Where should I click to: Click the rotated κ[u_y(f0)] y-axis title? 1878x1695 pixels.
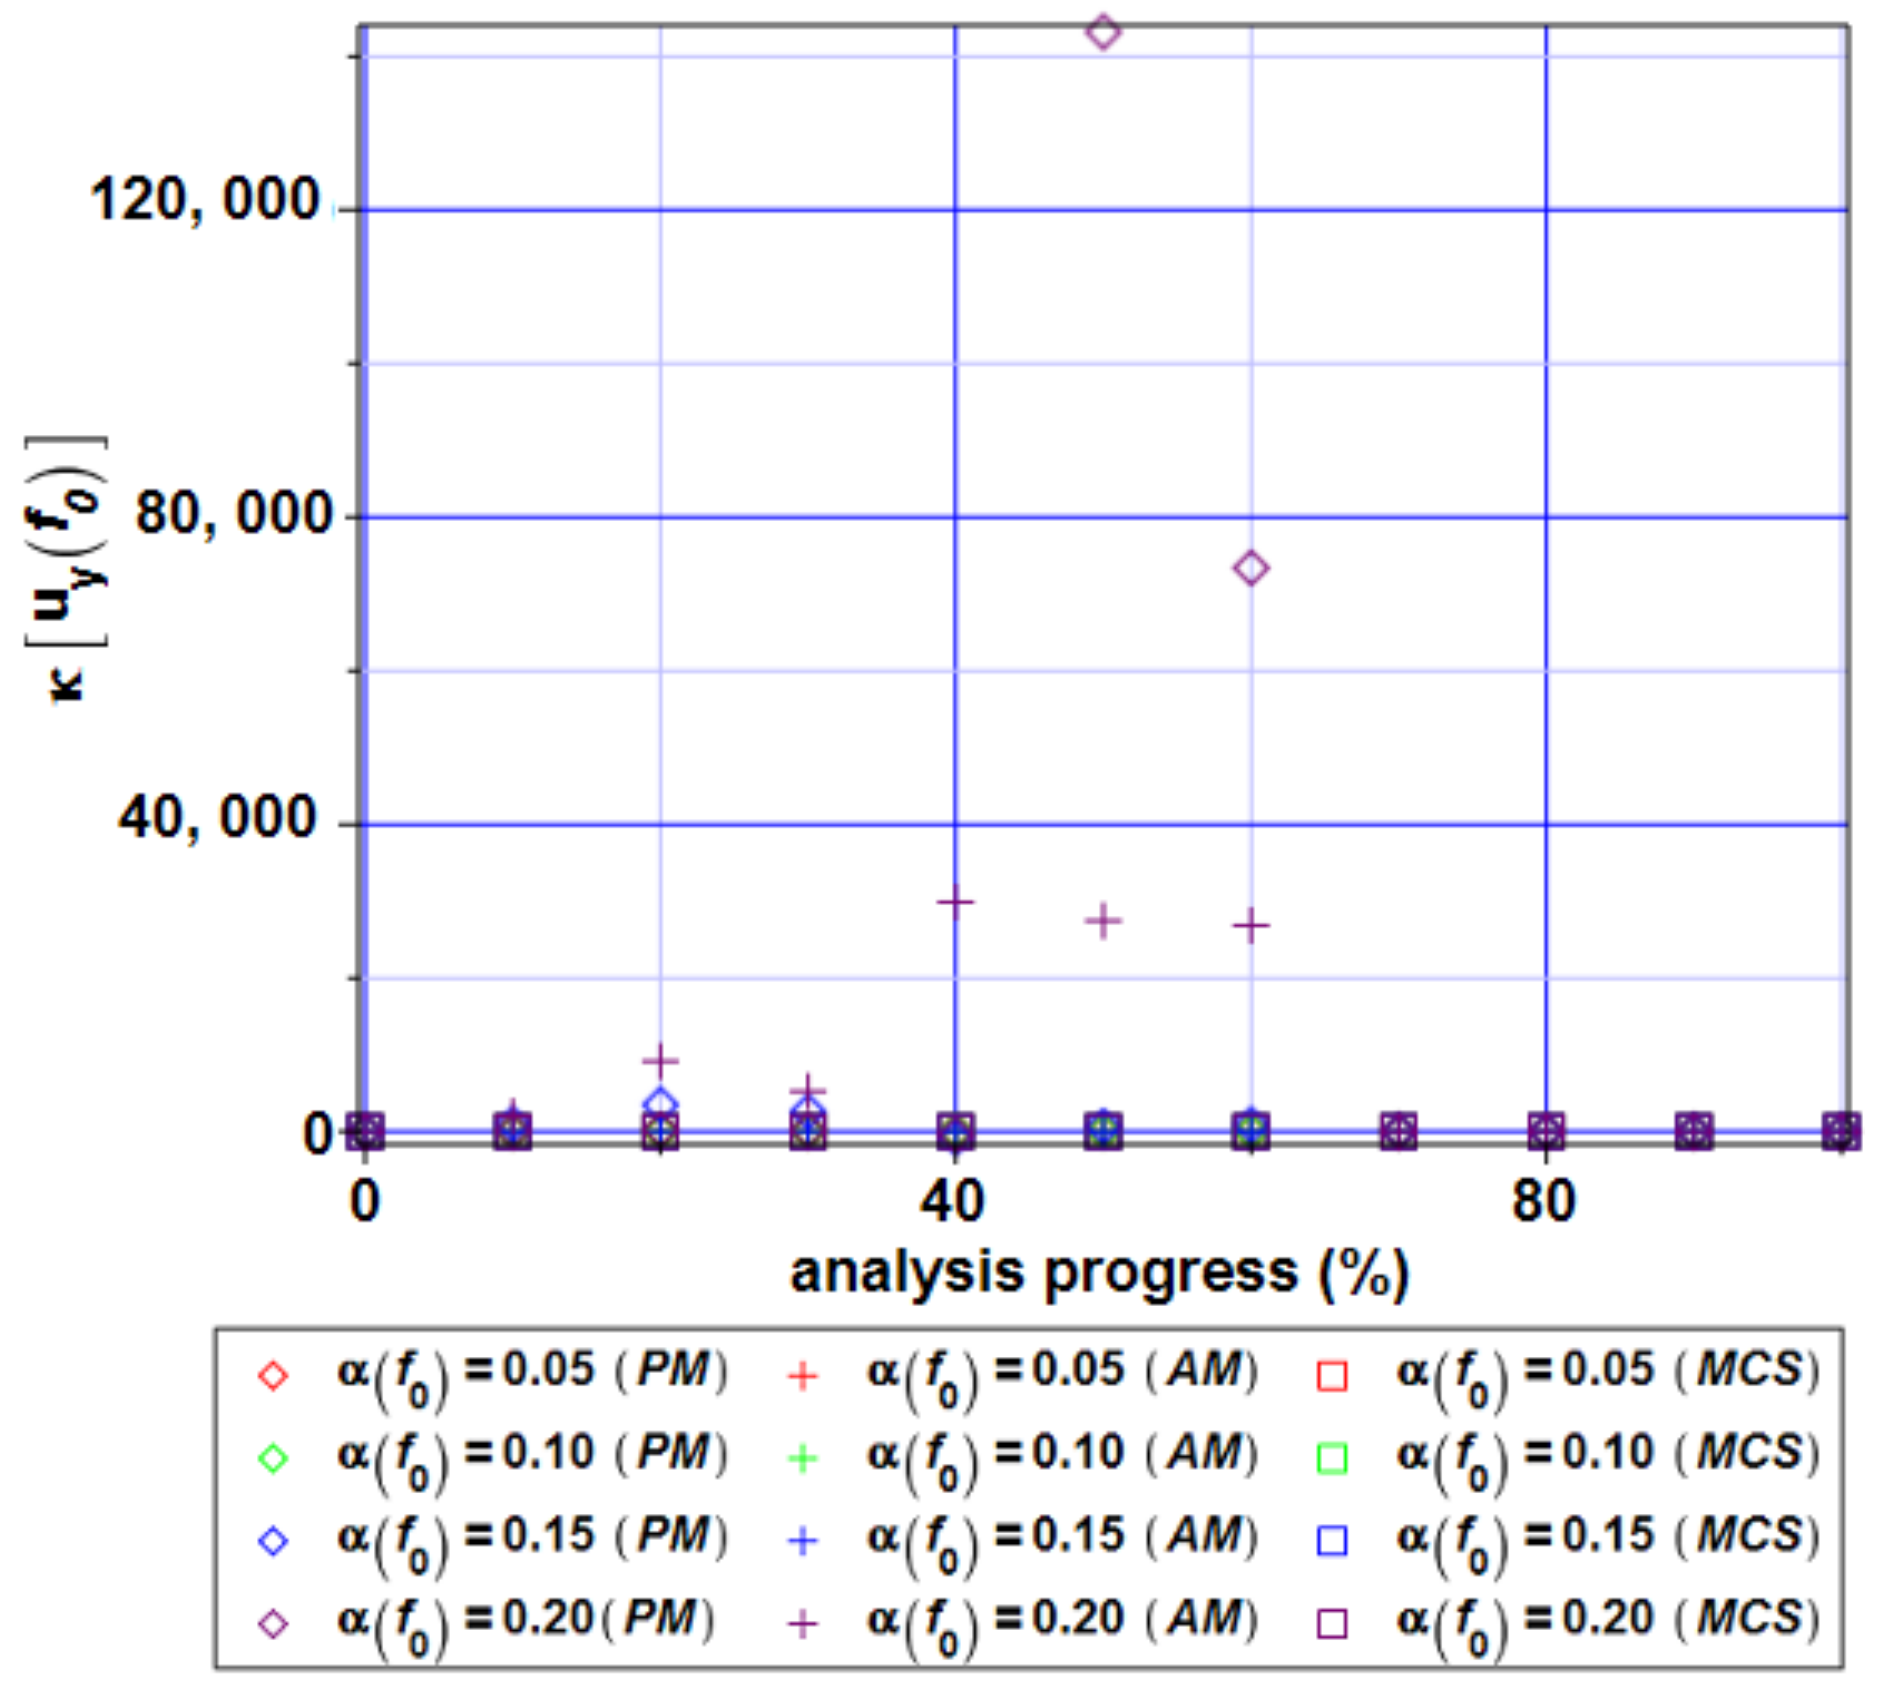(x=66, y=569)
